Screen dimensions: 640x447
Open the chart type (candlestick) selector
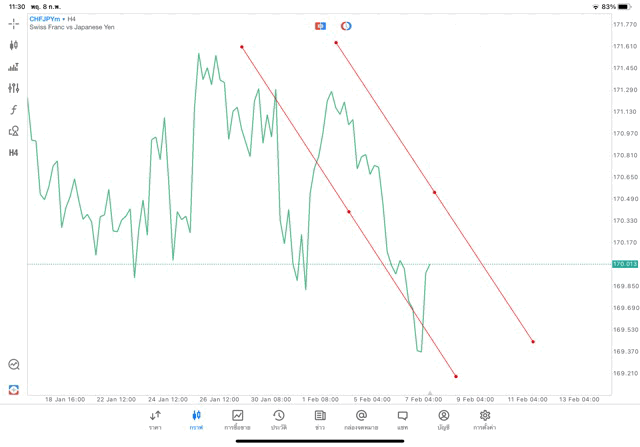pyautogui.click(x=14, y=45)
